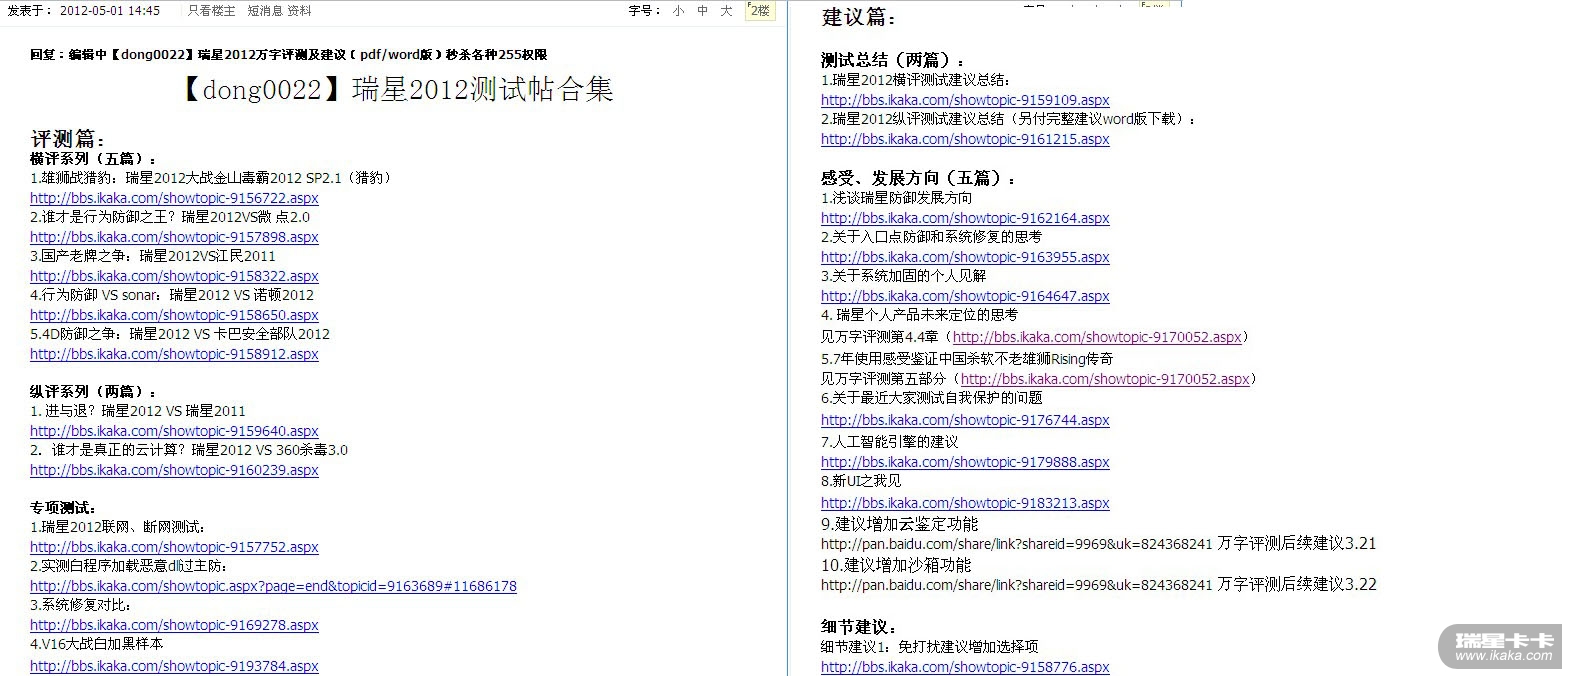Click the line 1.瑞星2012联网、断网测试
This screenshot has height=676, width=1578.
click(118, 527)
